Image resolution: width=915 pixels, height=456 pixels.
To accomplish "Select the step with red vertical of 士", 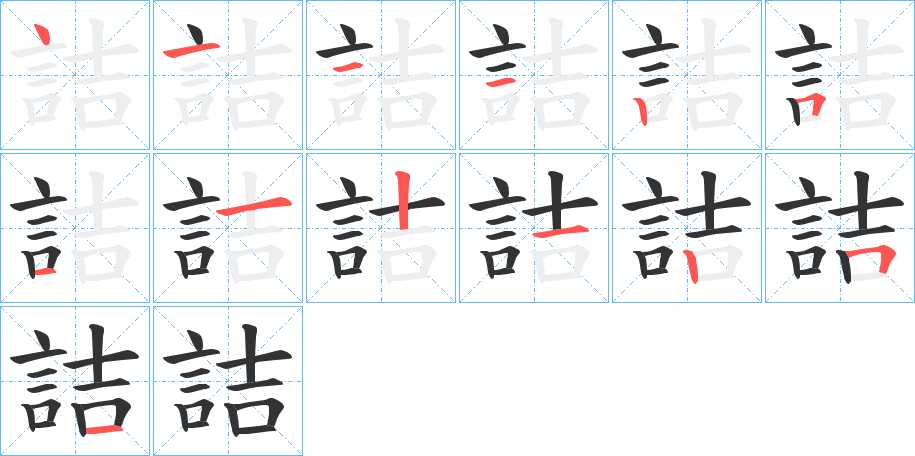I will coord(381,228).
